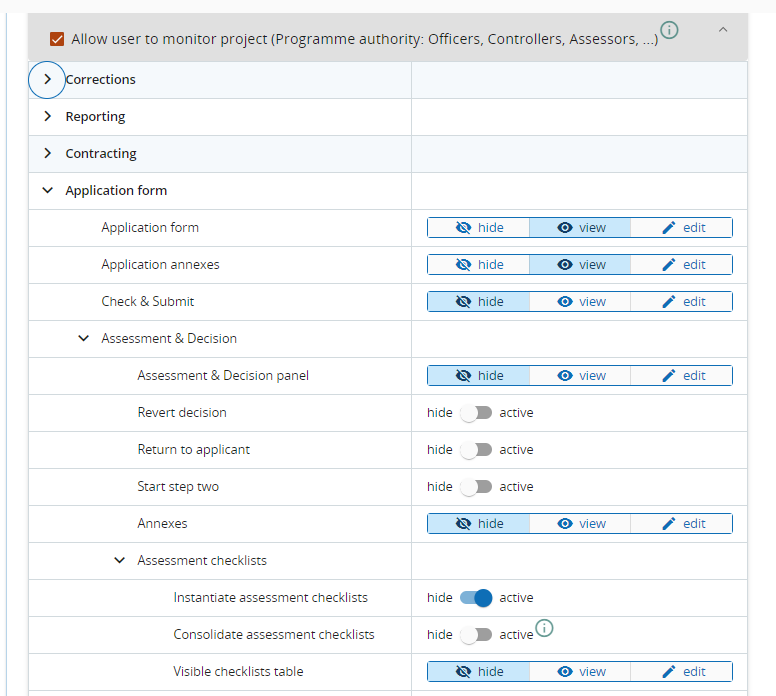Select the Revert decision label

click(x=182, y=413)
